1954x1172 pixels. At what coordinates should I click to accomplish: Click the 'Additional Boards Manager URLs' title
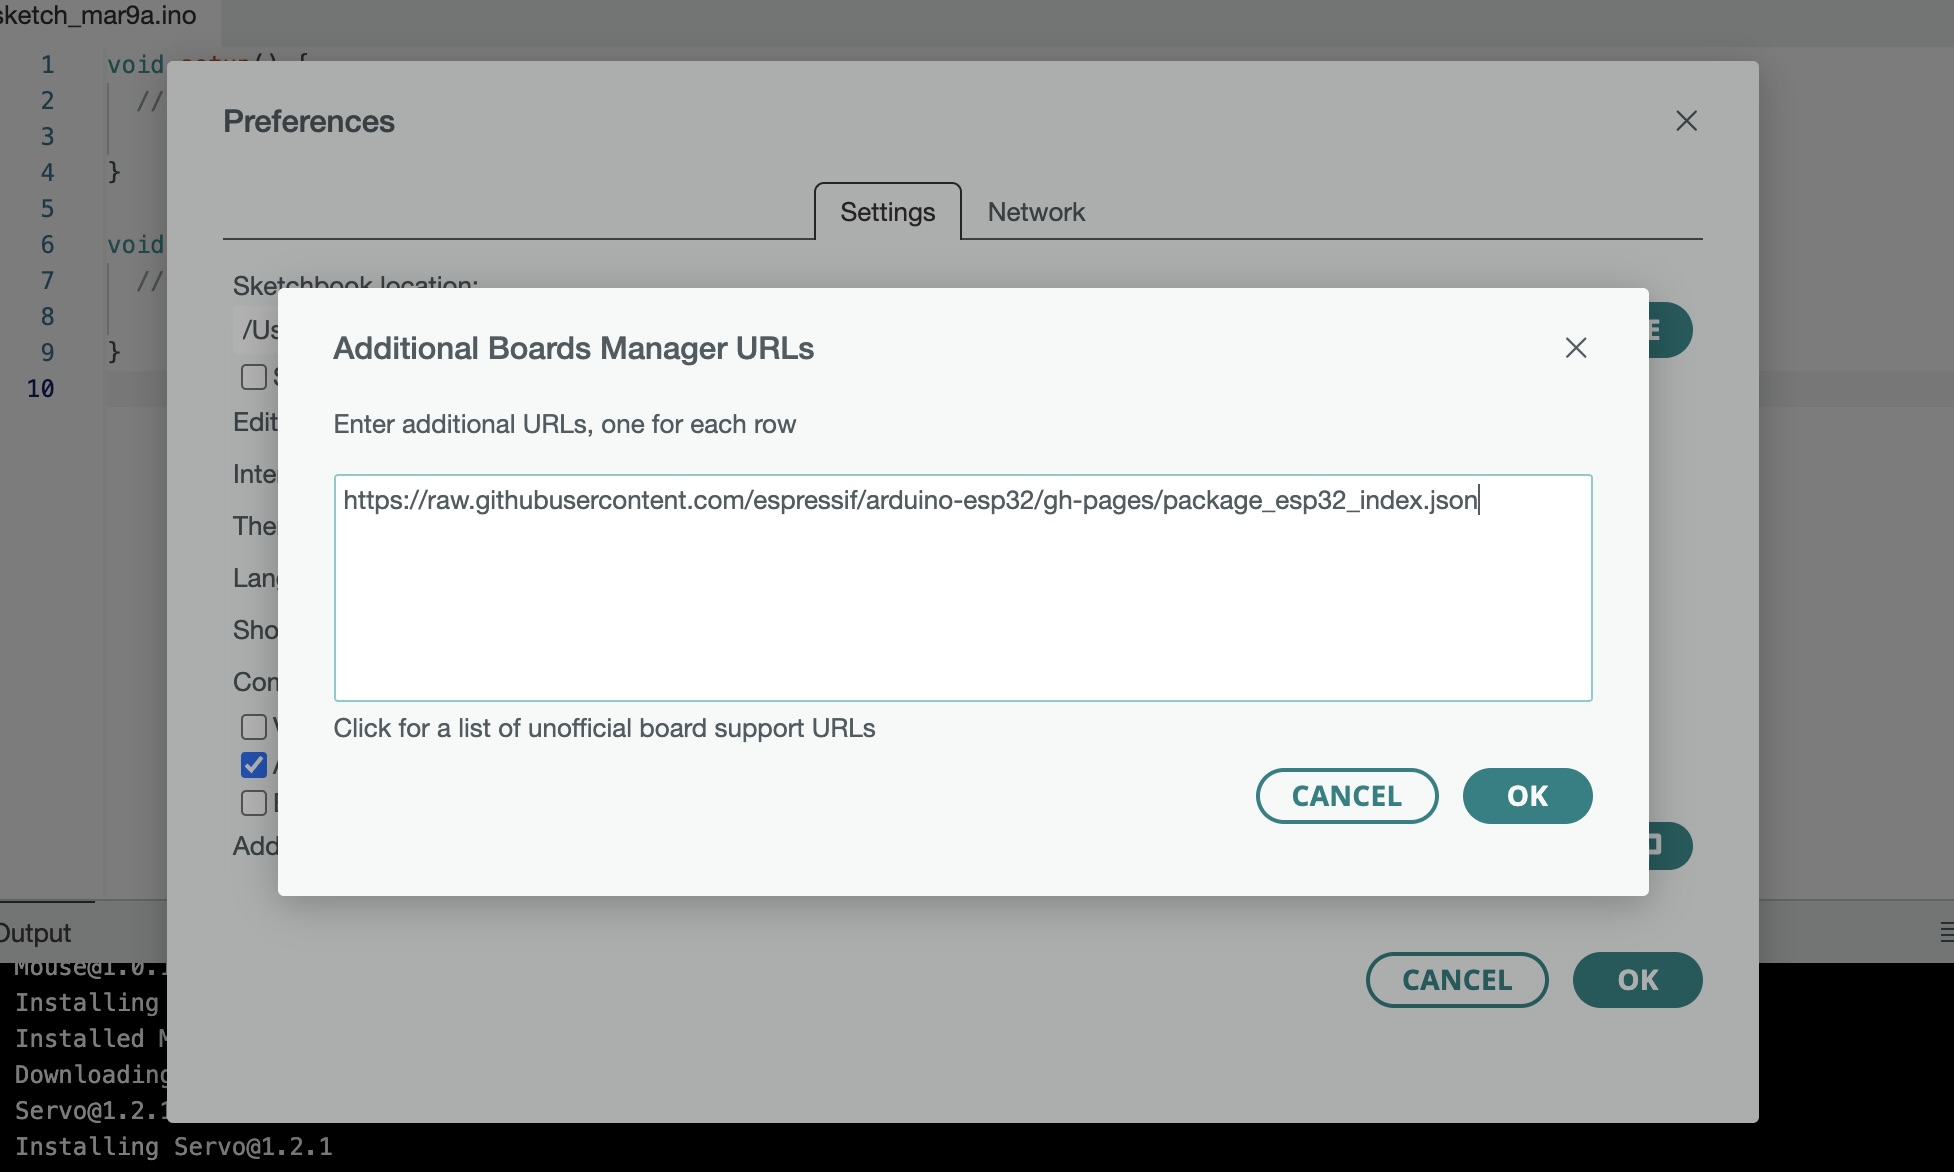573,348
